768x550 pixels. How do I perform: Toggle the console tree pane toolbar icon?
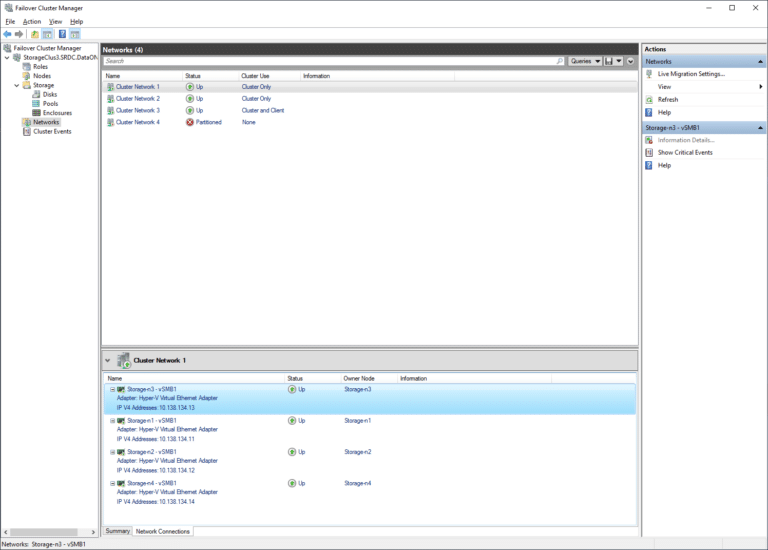point(48,34)
